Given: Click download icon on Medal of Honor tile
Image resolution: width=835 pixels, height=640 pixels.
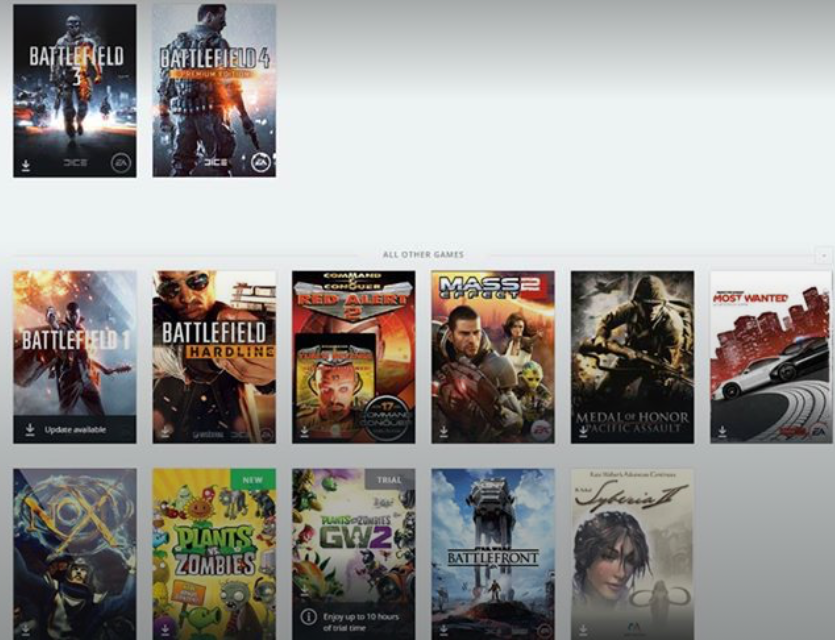Looking at the screenshot, I should pyautogui.click(x=583, y=433).
